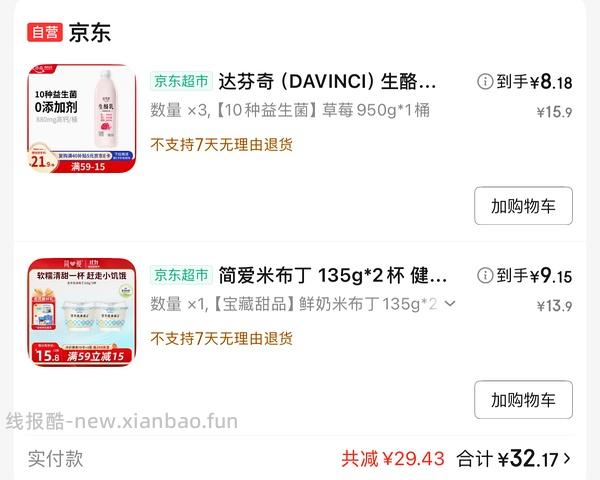Viewport: 600px width, 480px height.
Task: Tap the 自营 badge next to 京东
Action: point(45,32)
